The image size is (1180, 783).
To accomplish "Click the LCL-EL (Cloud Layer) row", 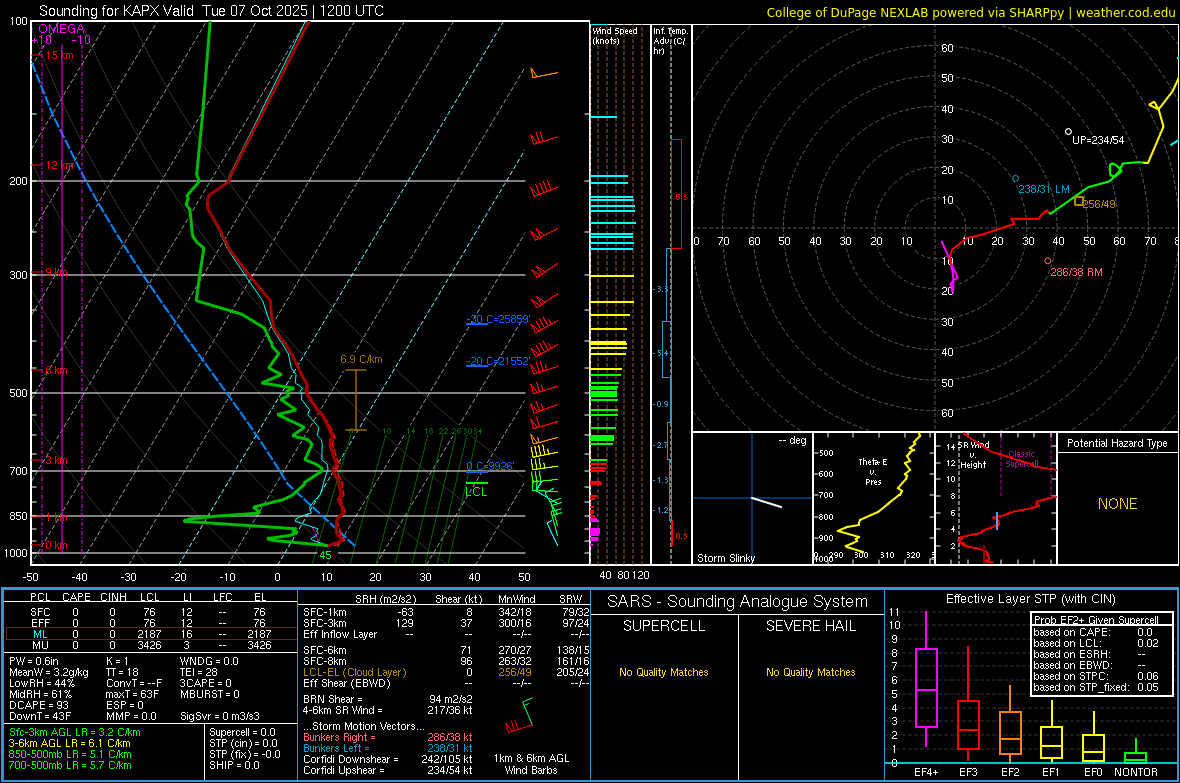I will (446, 672).
